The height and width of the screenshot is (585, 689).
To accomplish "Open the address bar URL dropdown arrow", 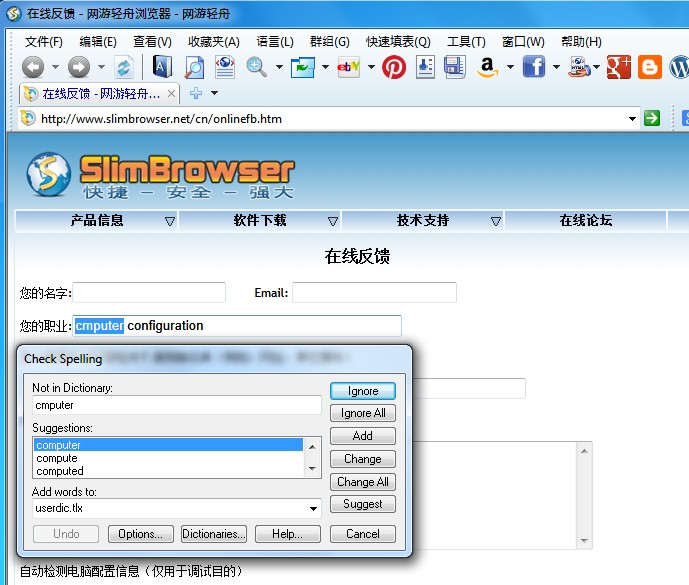I will point(632,119).
